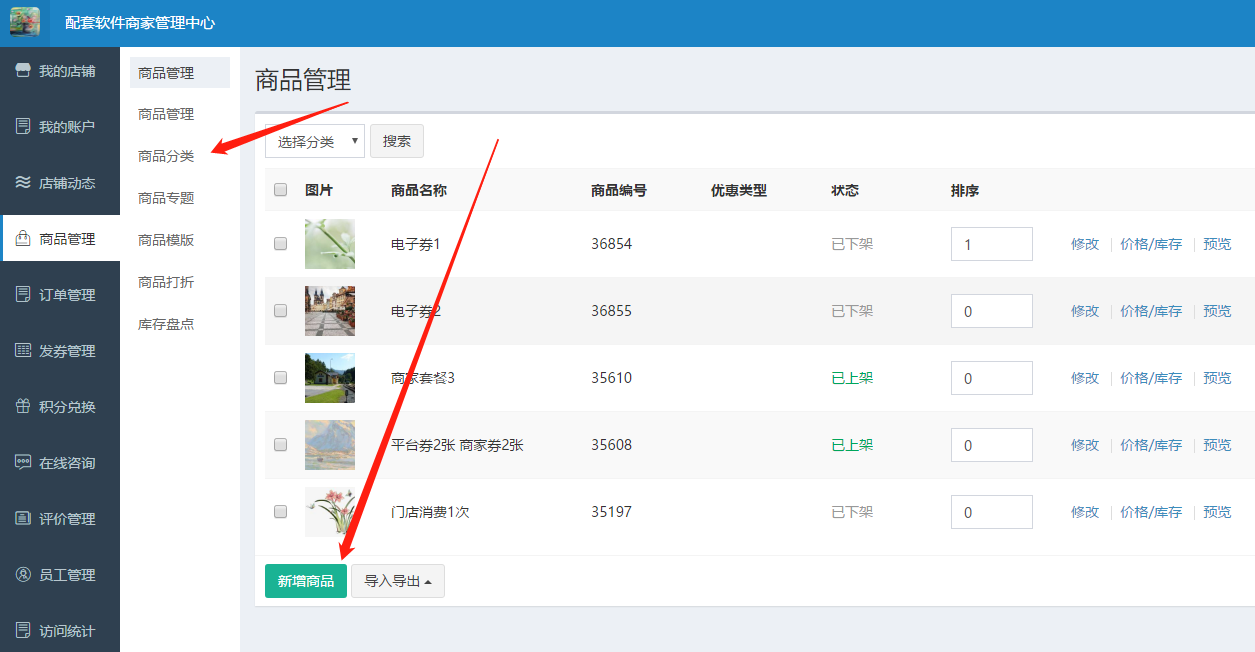The height and width of the screenshot is (652, 1255).
Task: Click product number 35610
Action: (611, 378)
